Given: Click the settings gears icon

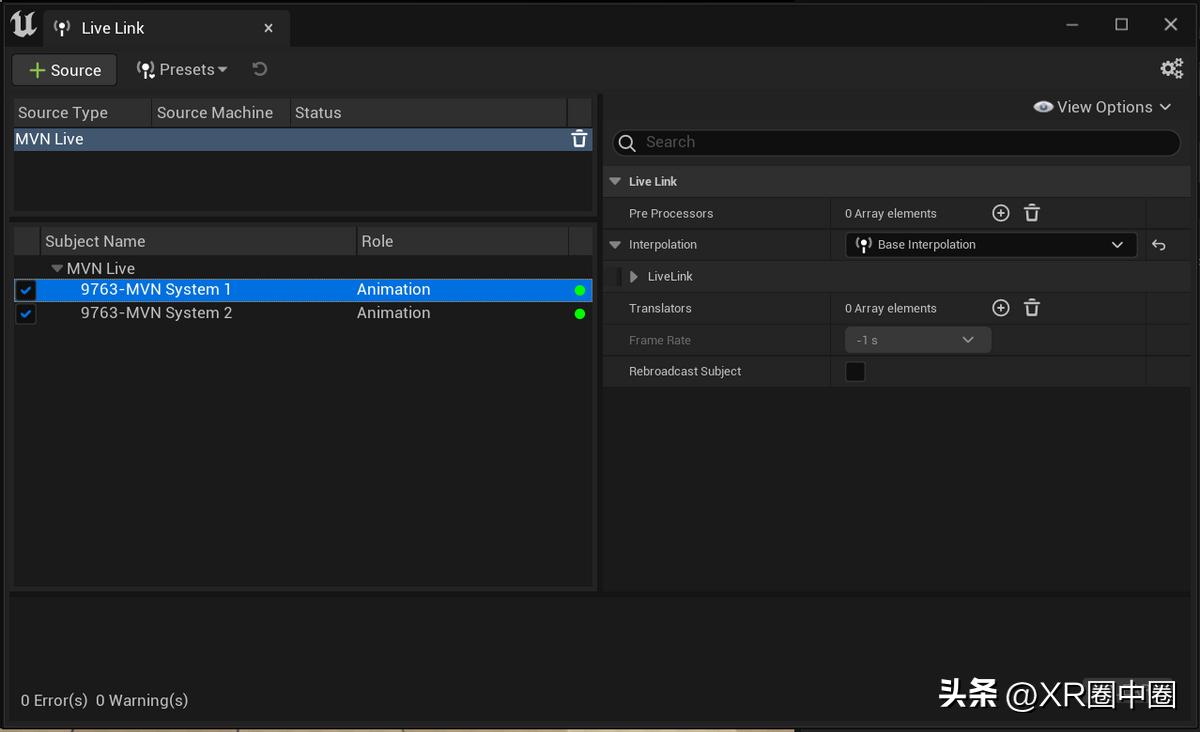Looking at the screenshot, I should (x=1171, y=69).
